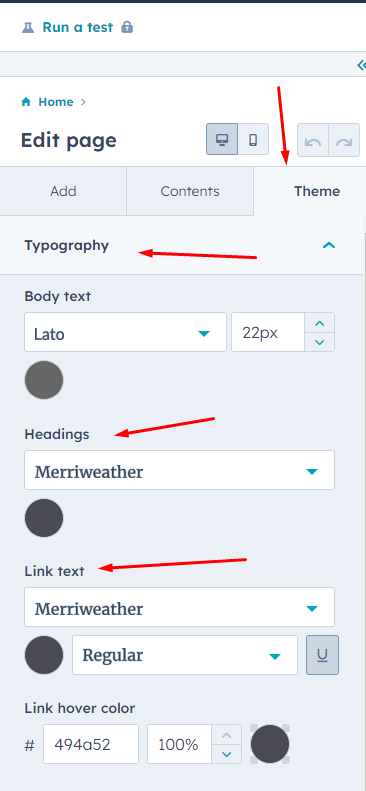366x791 pixels.
Task: Switch to the Add tab
Action: (63, 191)
